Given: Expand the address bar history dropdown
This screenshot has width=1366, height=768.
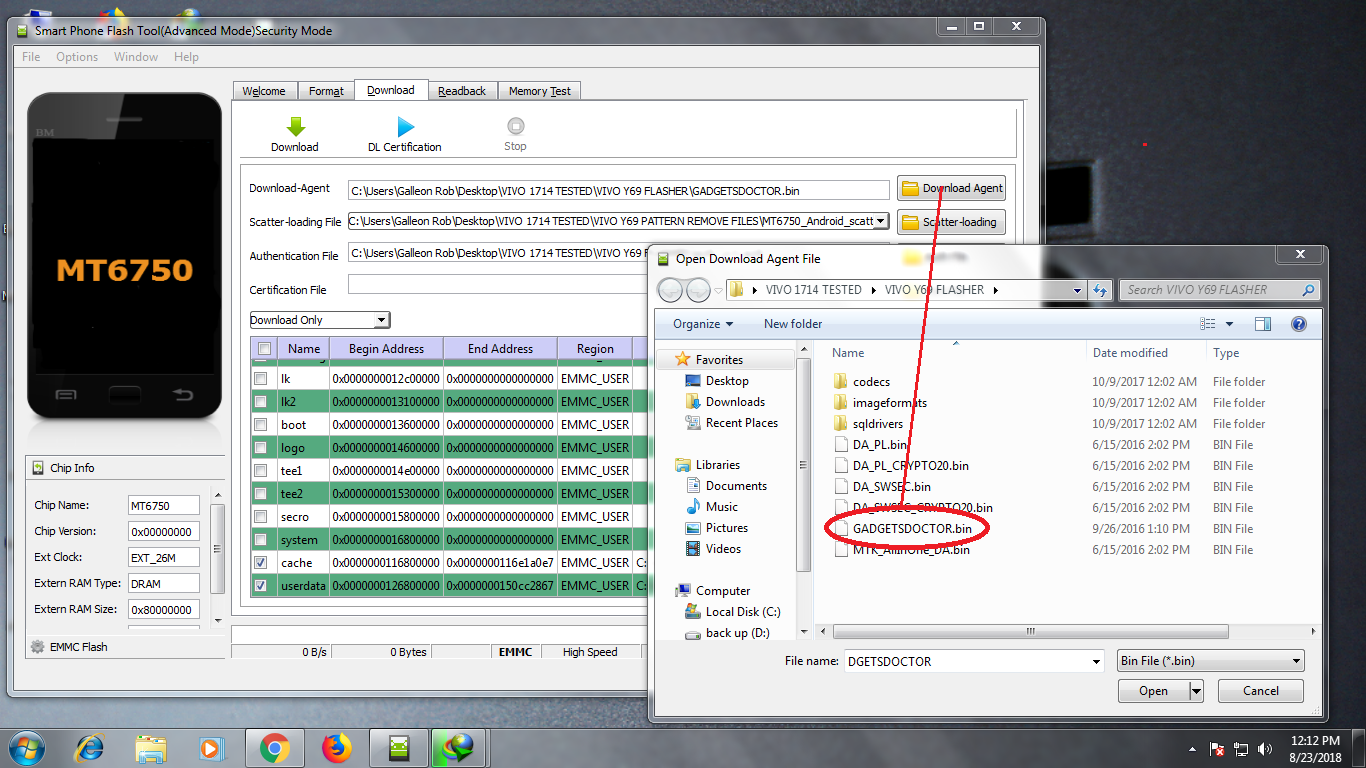Looking at the screenshot, I should [1077, 290].
